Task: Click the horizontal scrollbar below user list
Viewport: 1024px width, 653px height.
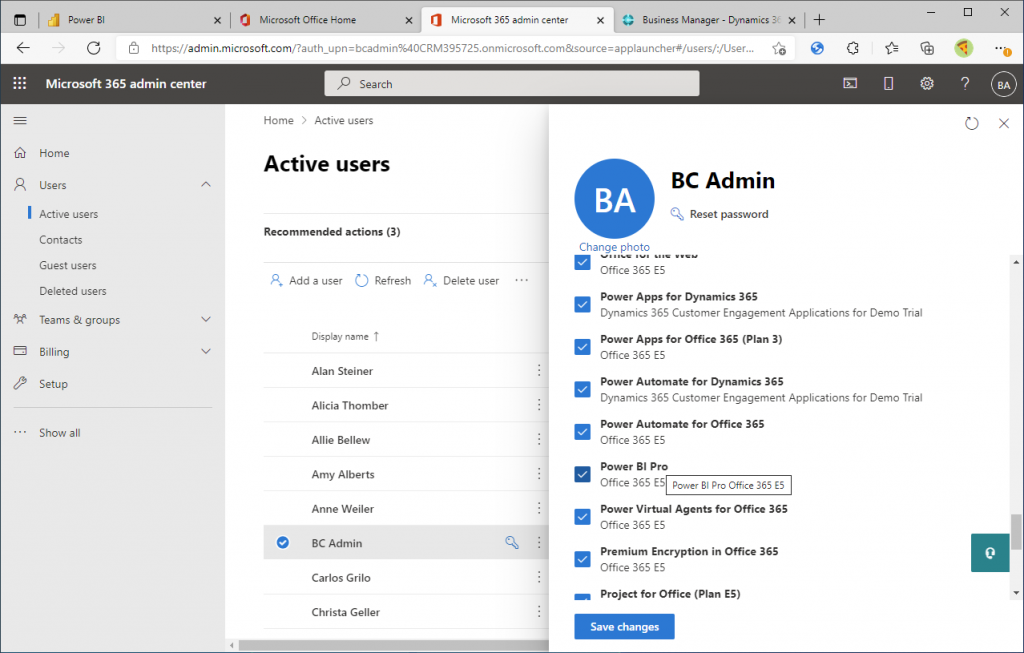Action: (x=394, y=645)
